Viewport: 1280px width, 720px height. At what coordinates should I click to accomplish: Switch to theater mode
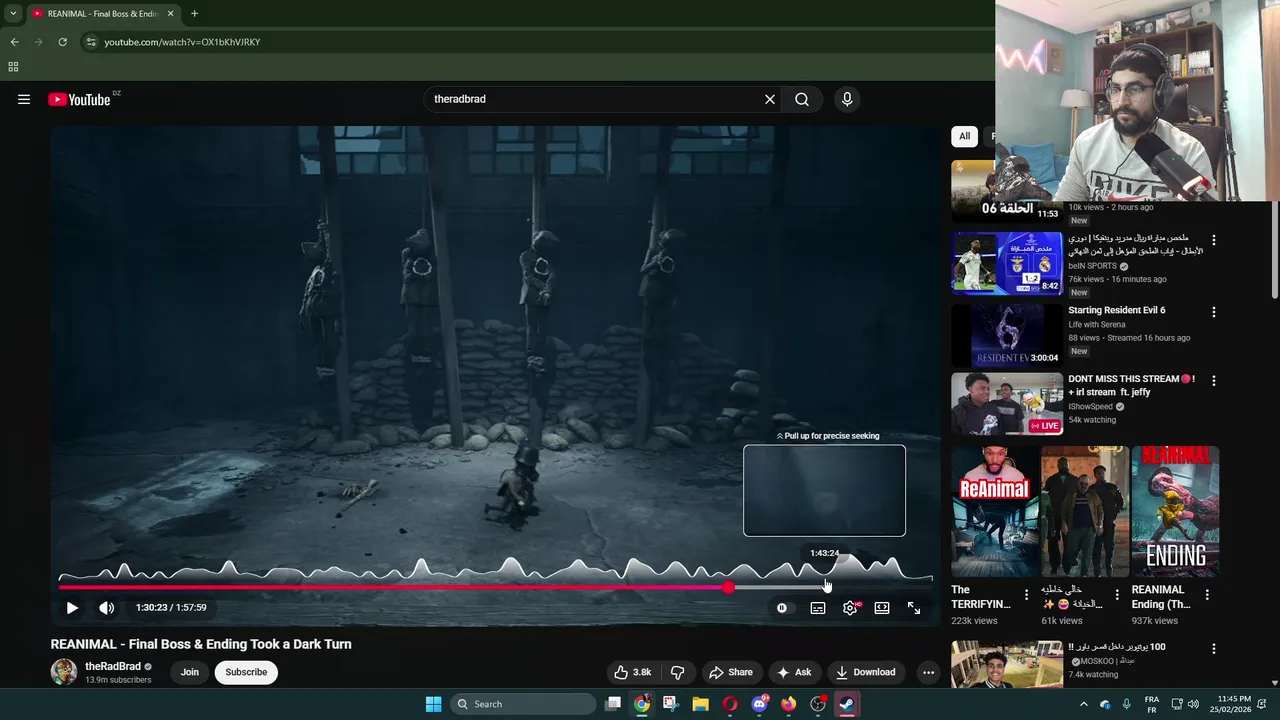[882, 607]
